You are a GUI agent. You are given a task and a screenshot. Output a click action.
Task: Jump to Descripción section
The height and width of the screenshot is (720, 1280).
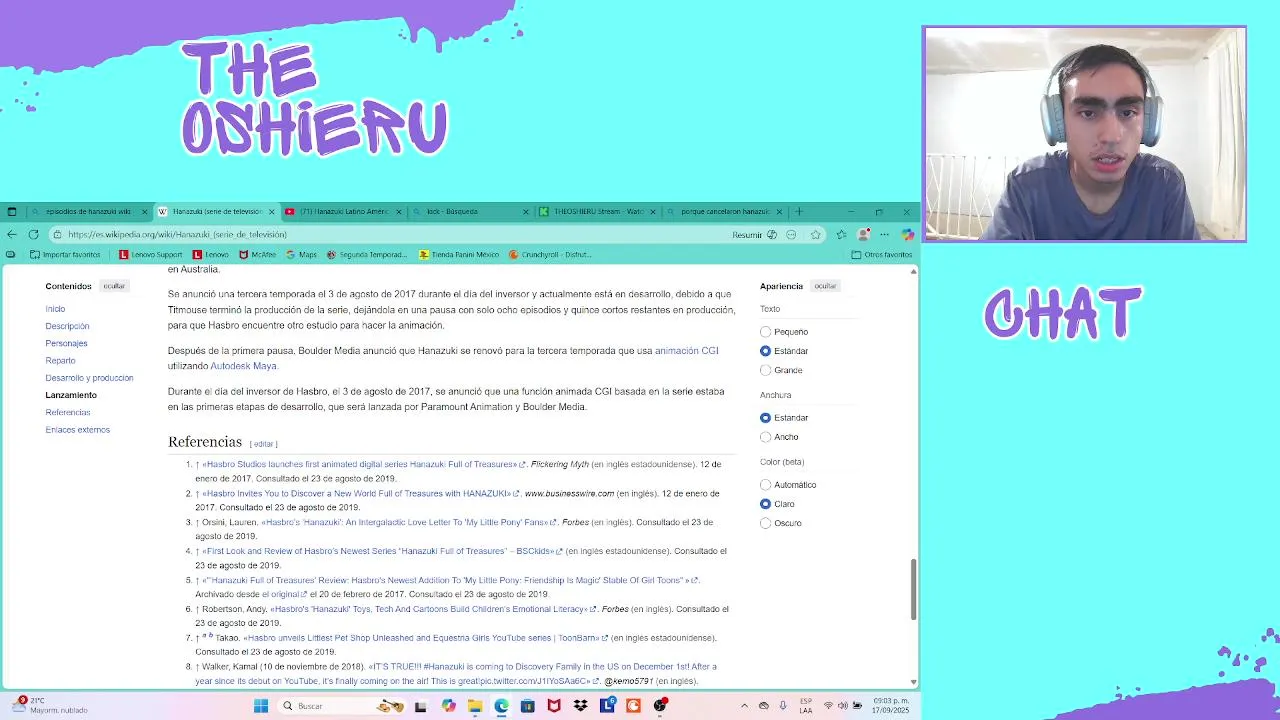(x=67, y=326)
